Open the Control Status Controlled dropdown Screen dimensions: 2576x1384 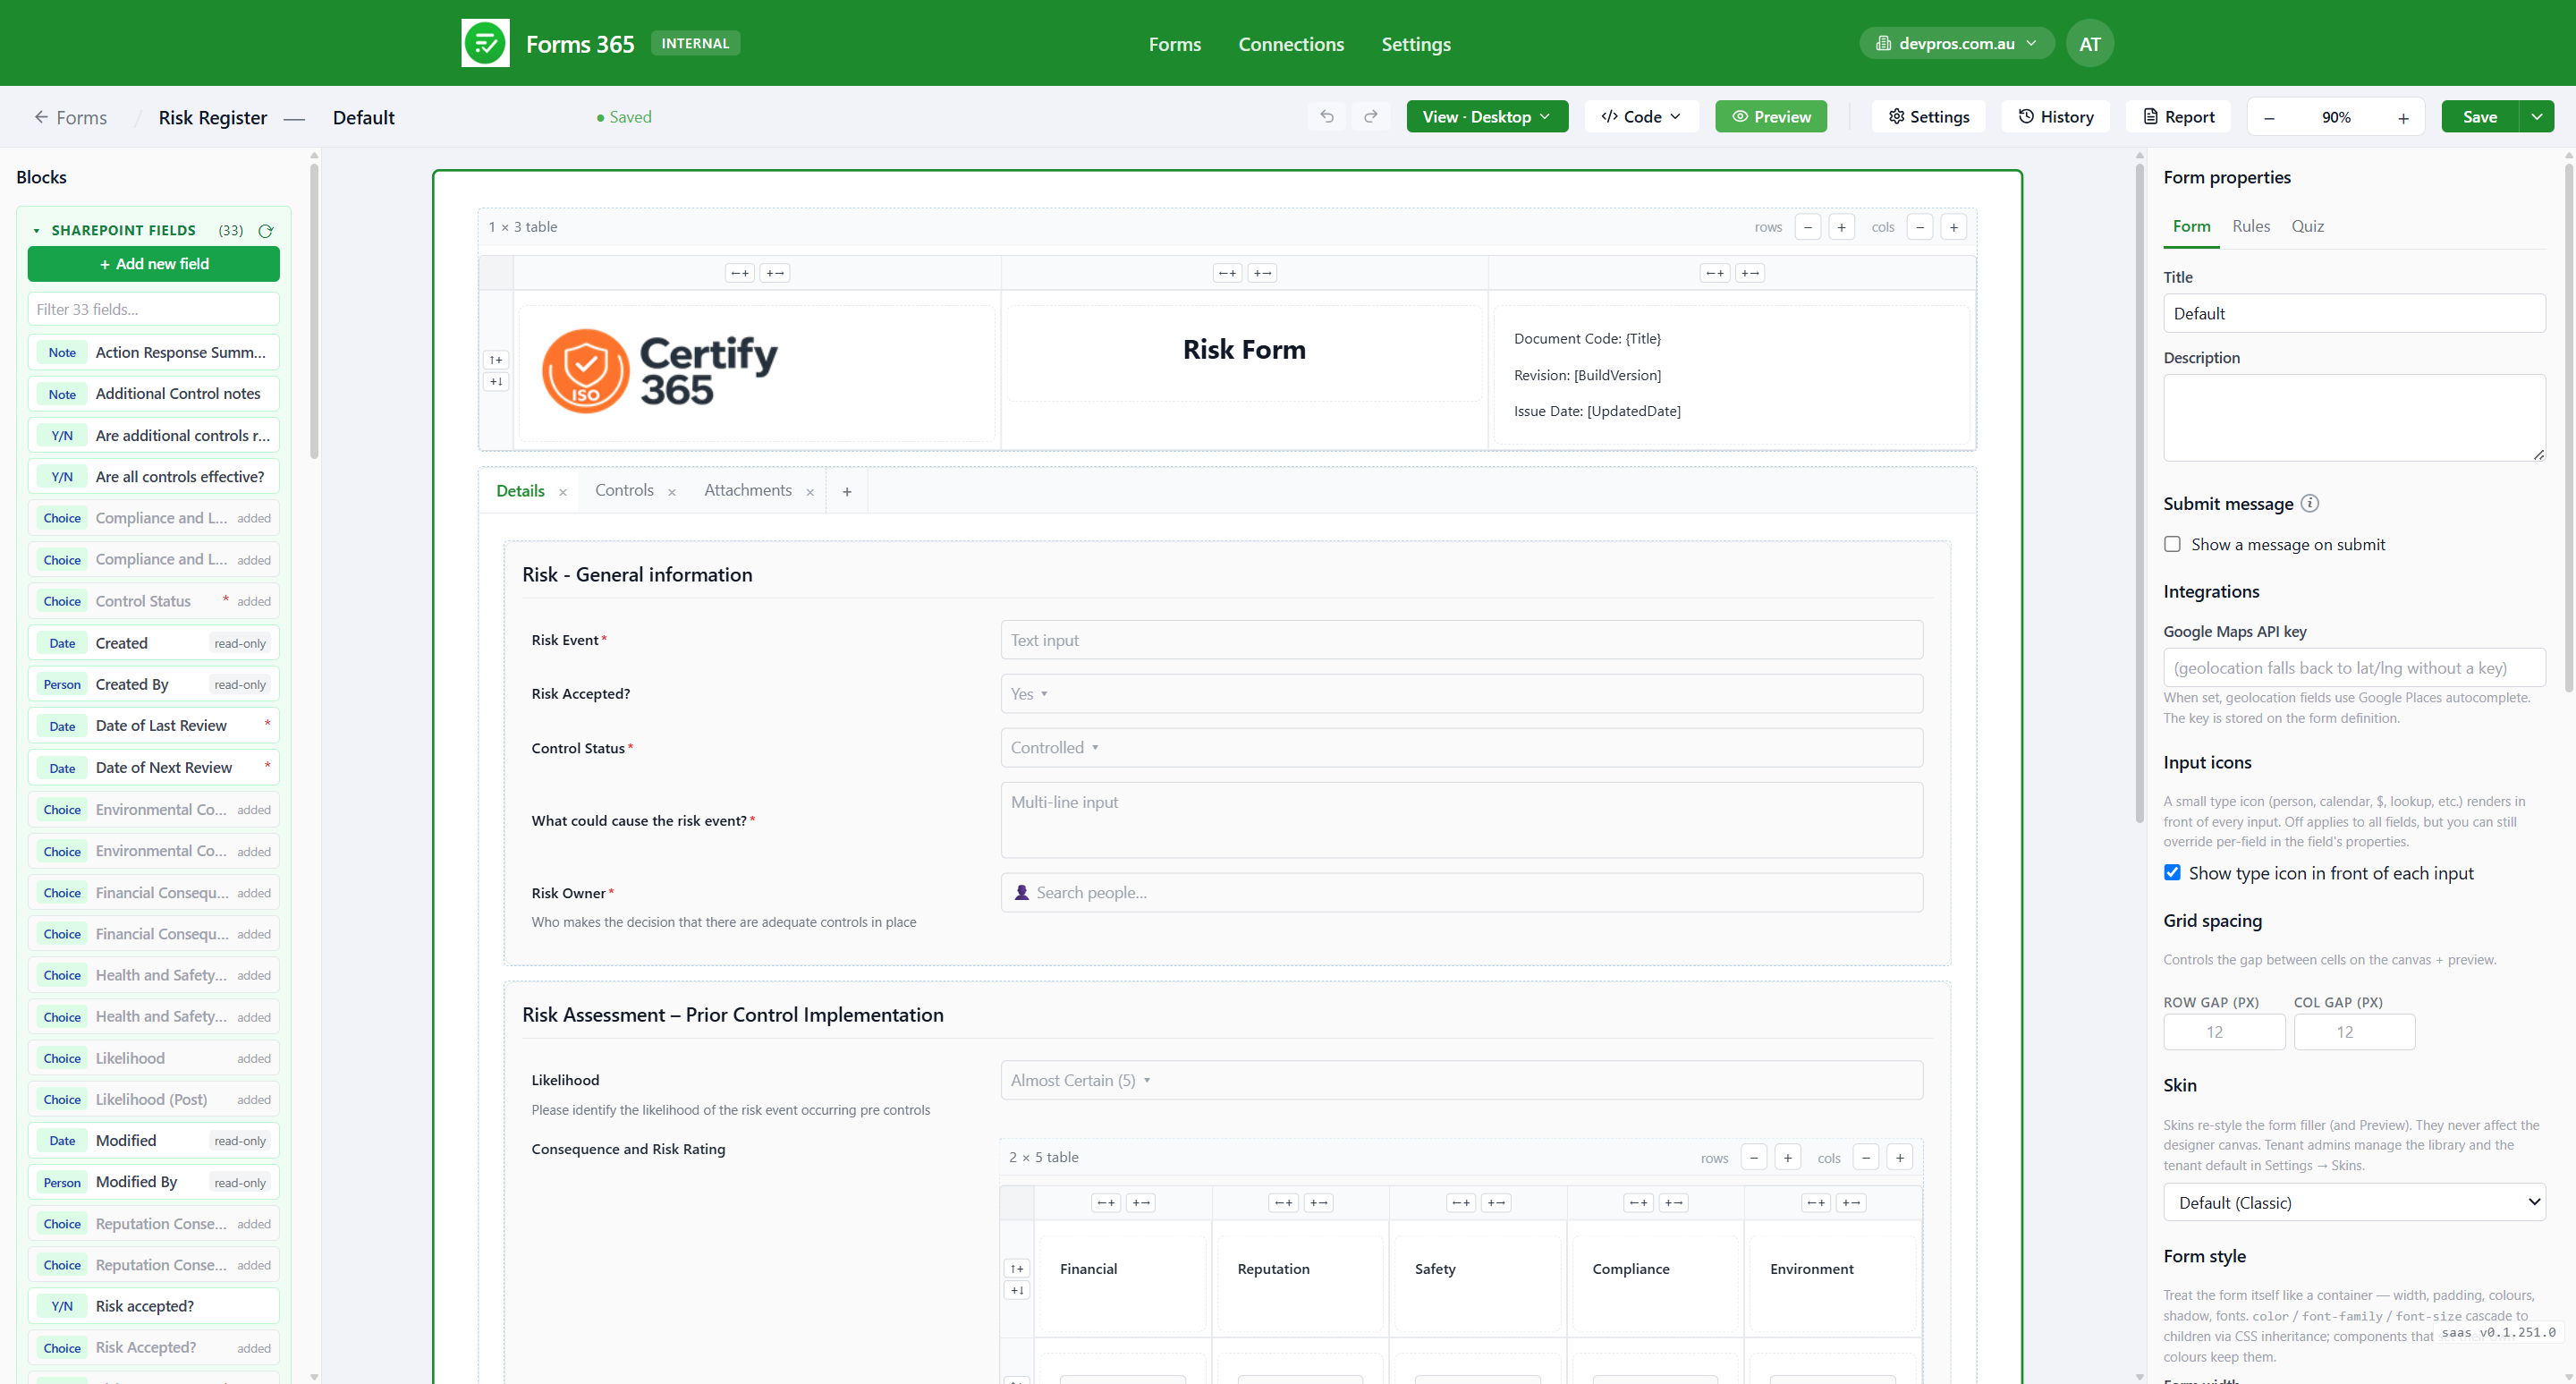[x=1461, y=748]
